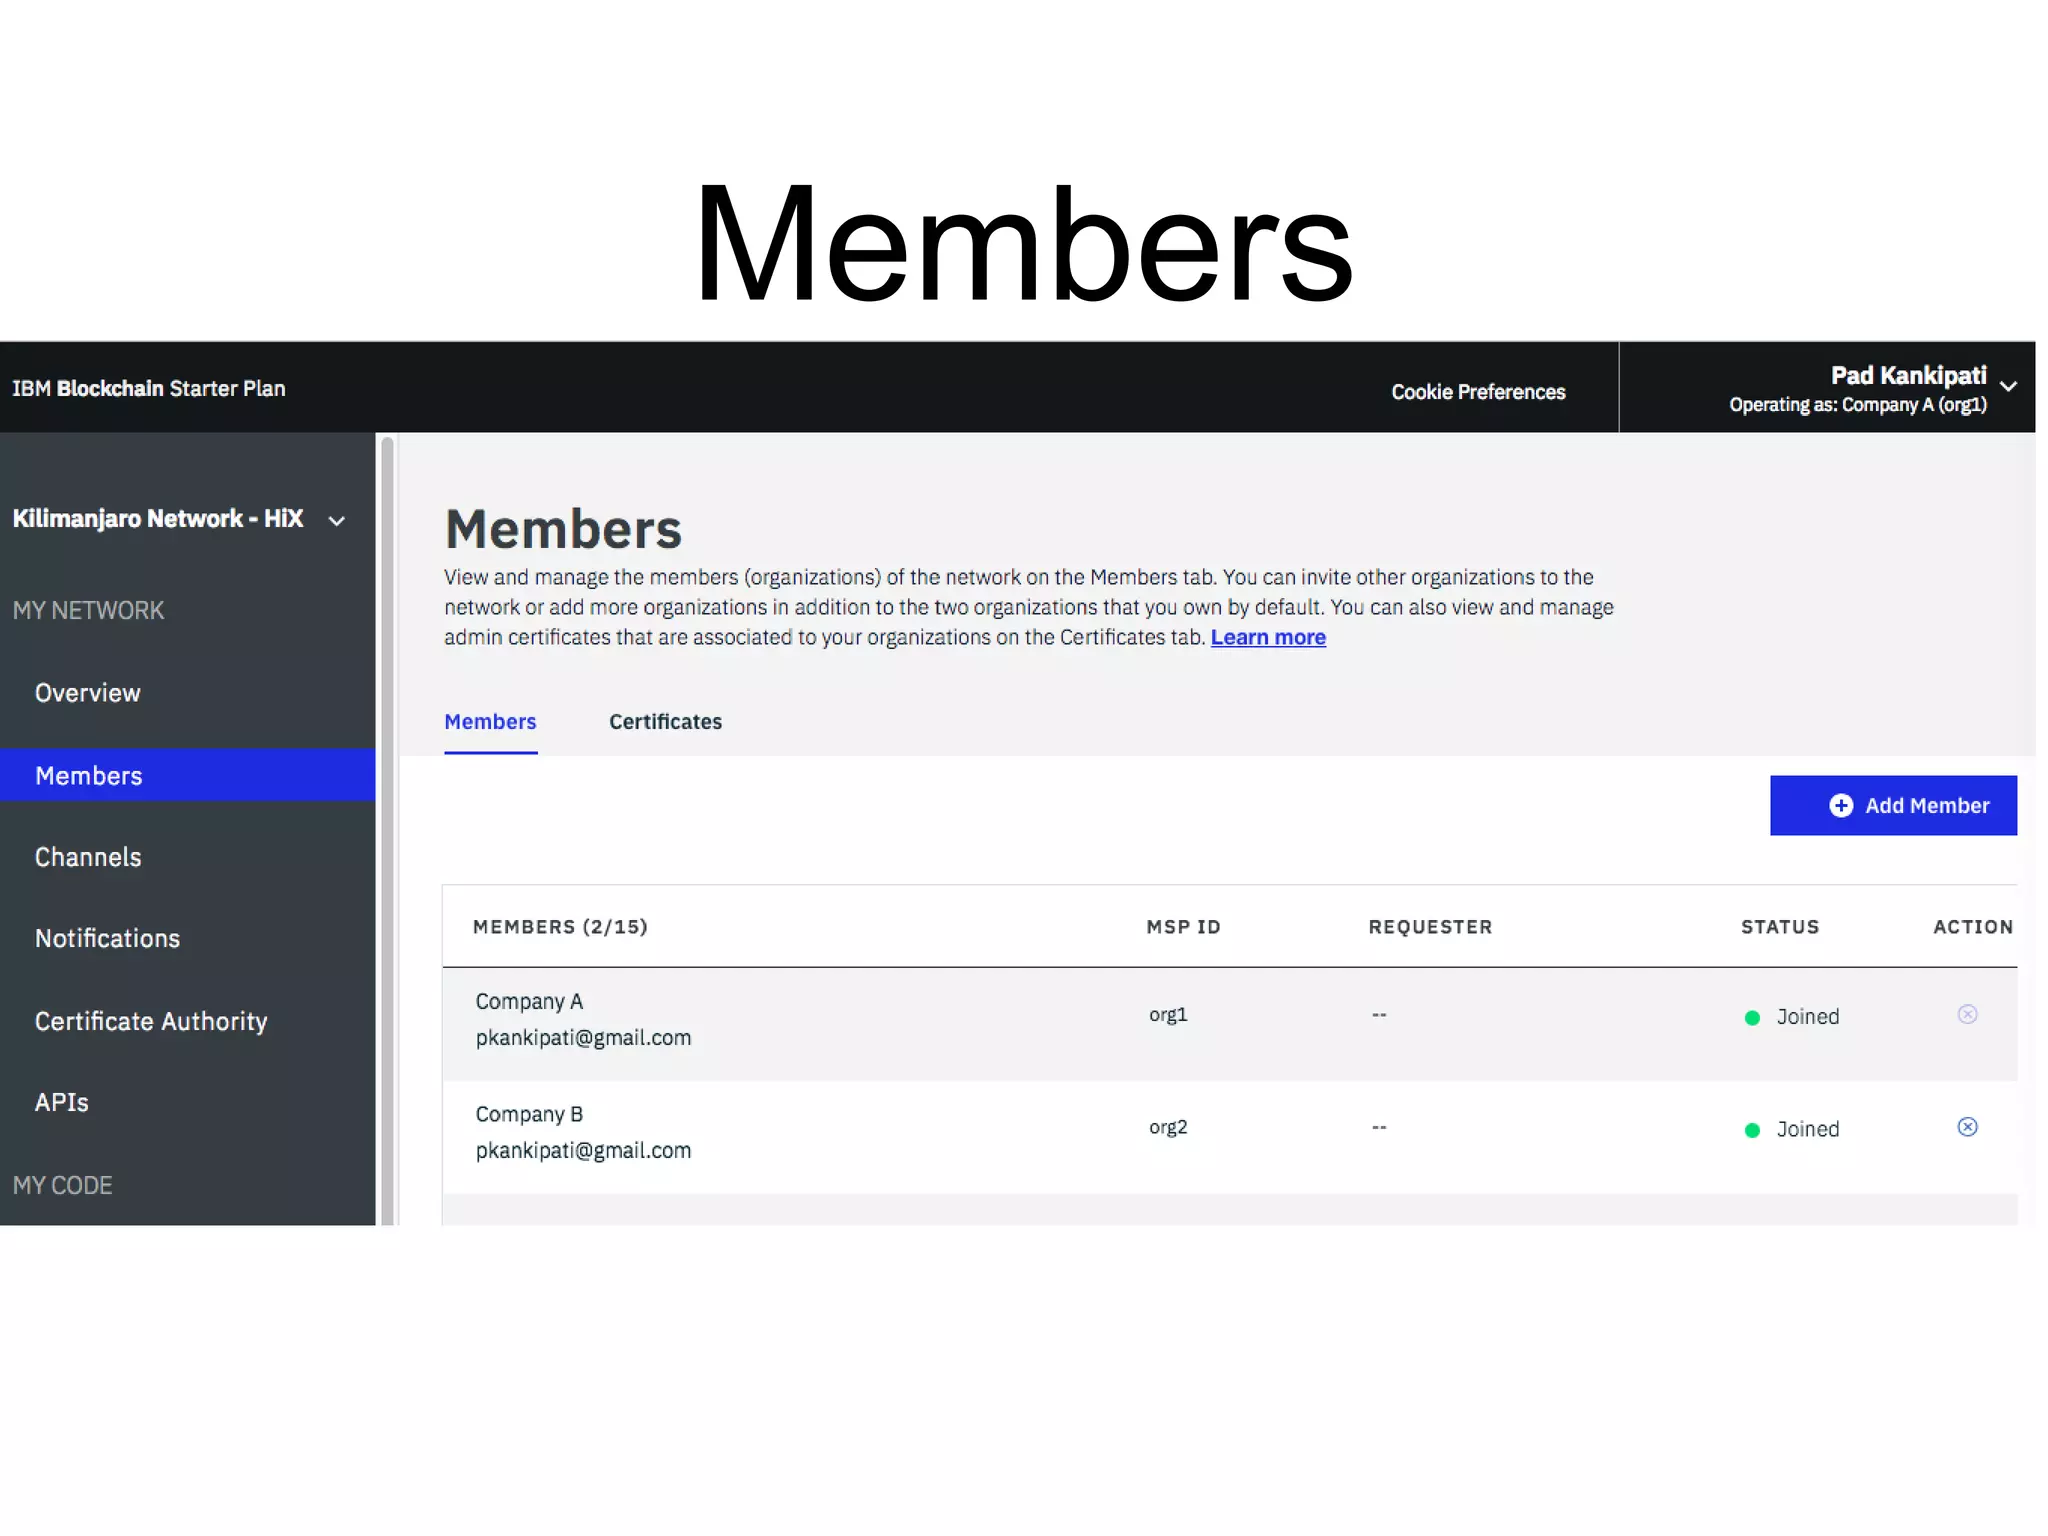Click the remove icon for Company A
Screen dimensions: 2048x1536
pos(1967,1014)
